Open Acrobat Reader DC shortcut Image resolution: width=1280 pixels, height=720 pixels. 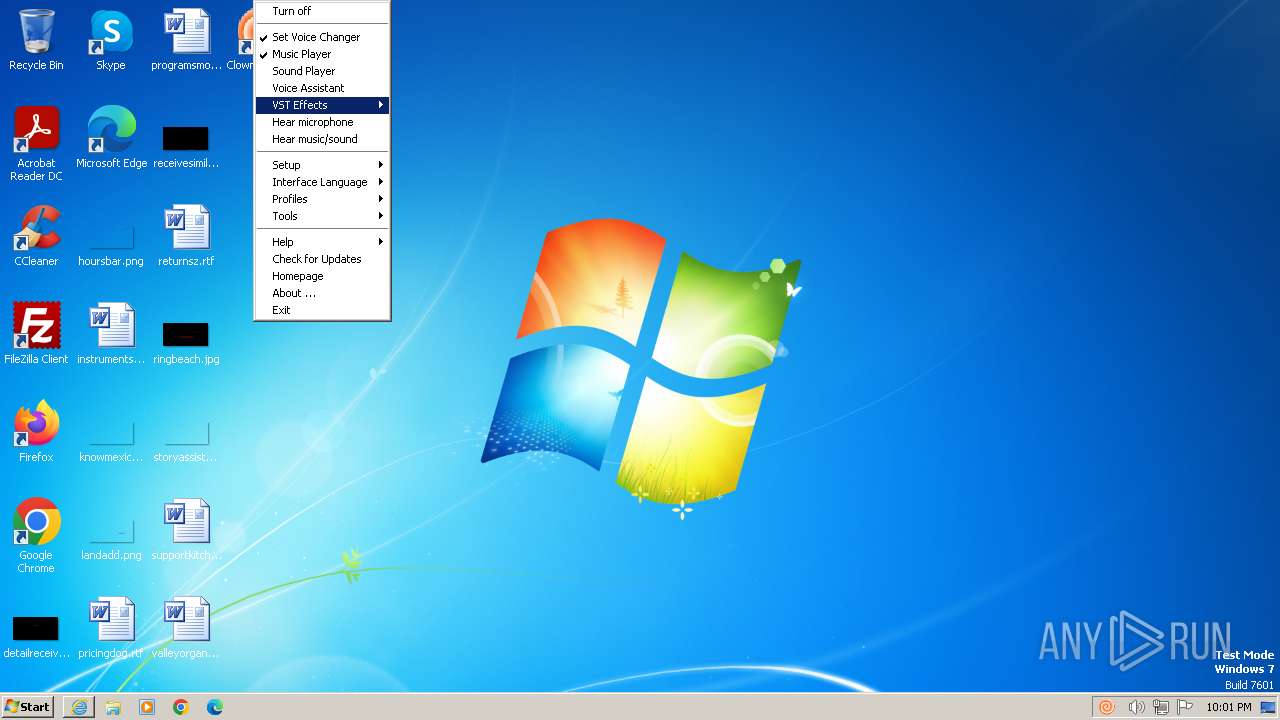click(x=36, y=143)
